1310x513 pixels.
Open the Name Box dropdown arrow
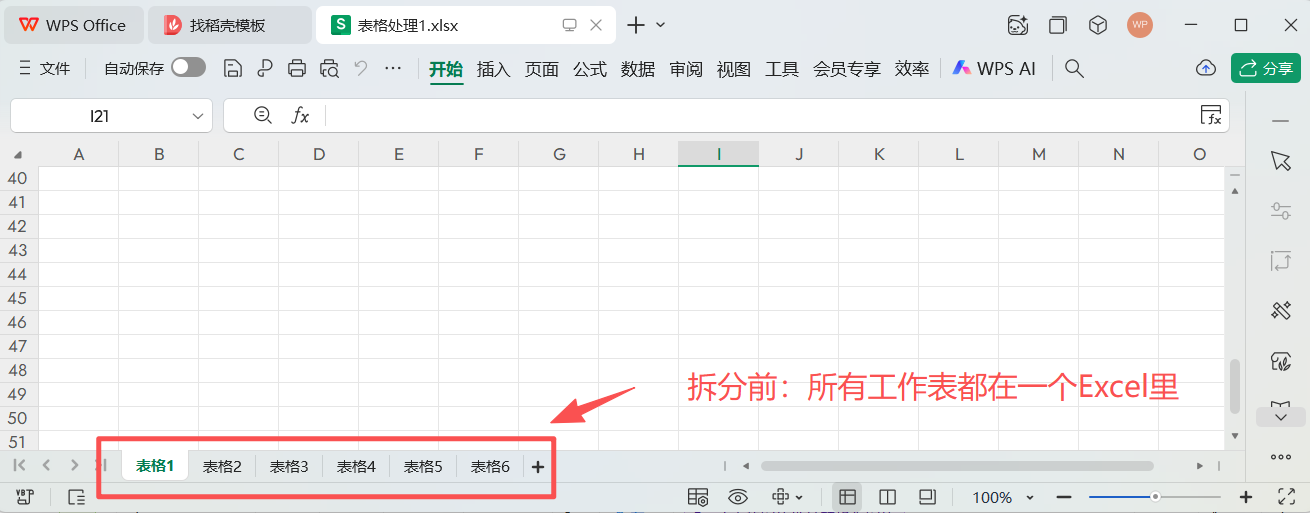(x=197, y=116)
